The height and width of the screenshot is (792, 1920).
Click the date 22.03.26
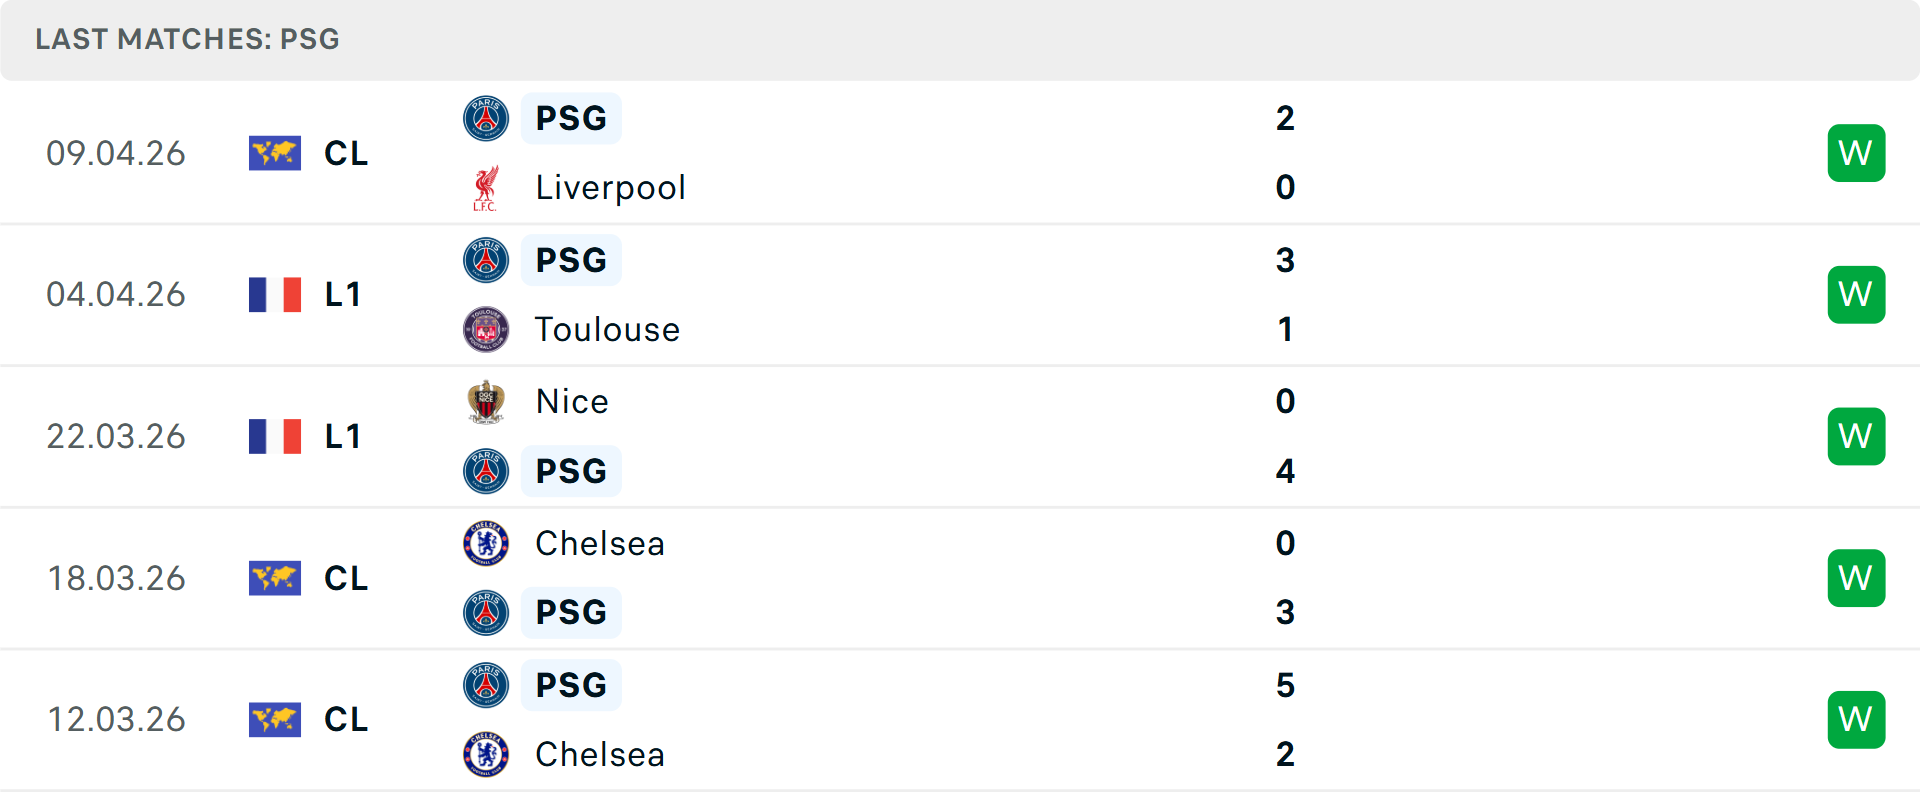point(116,436)
